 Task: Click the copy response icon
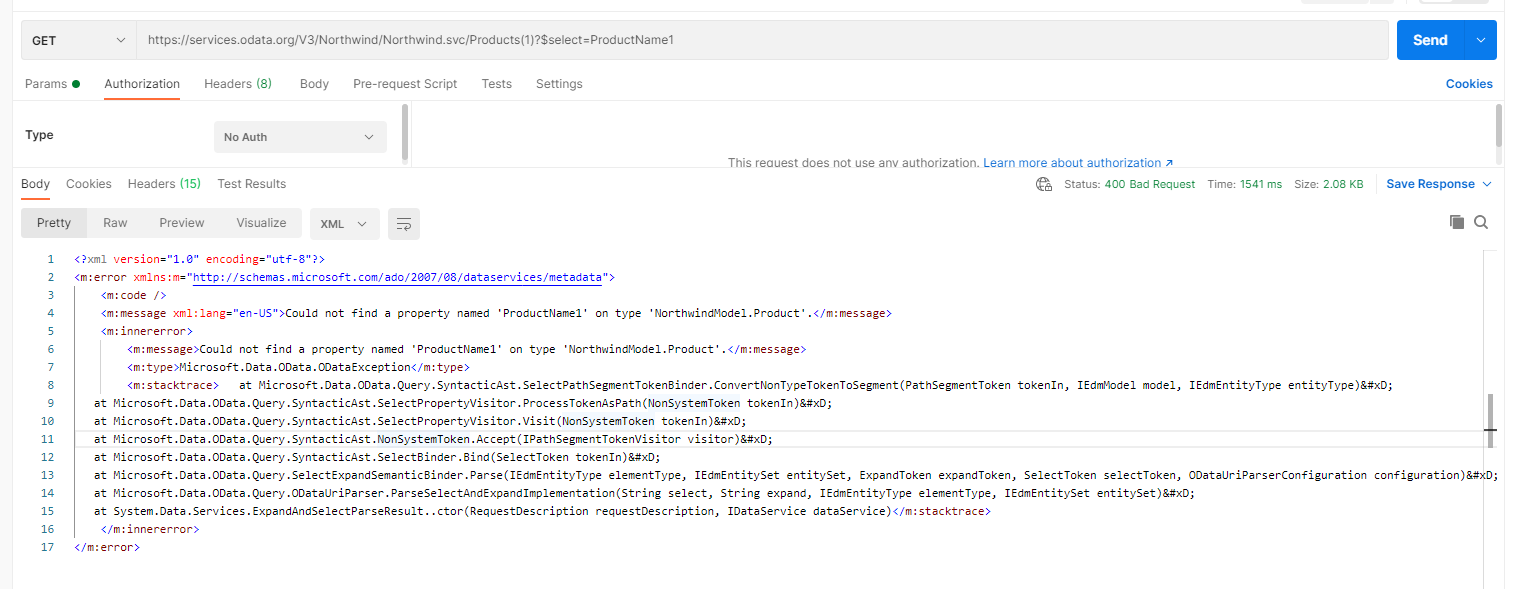click(x=1457, y=222)
